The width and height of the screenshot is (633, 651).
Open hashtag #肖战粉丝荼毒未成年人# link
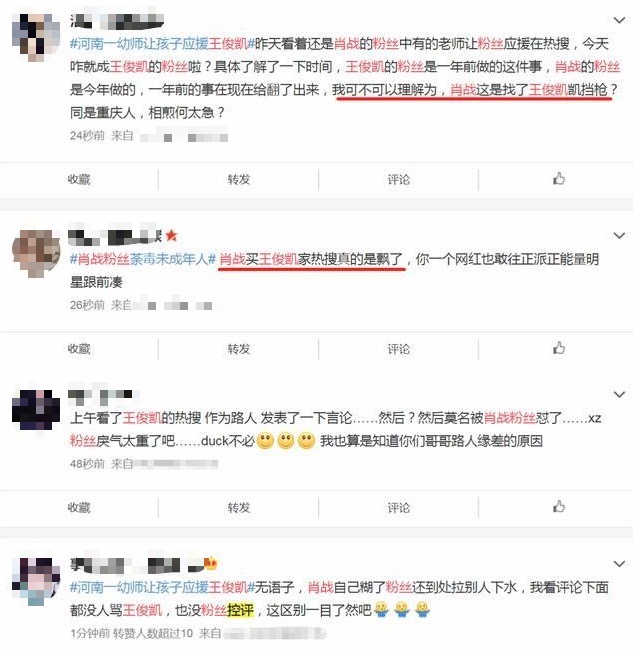[x=143, y=259]
